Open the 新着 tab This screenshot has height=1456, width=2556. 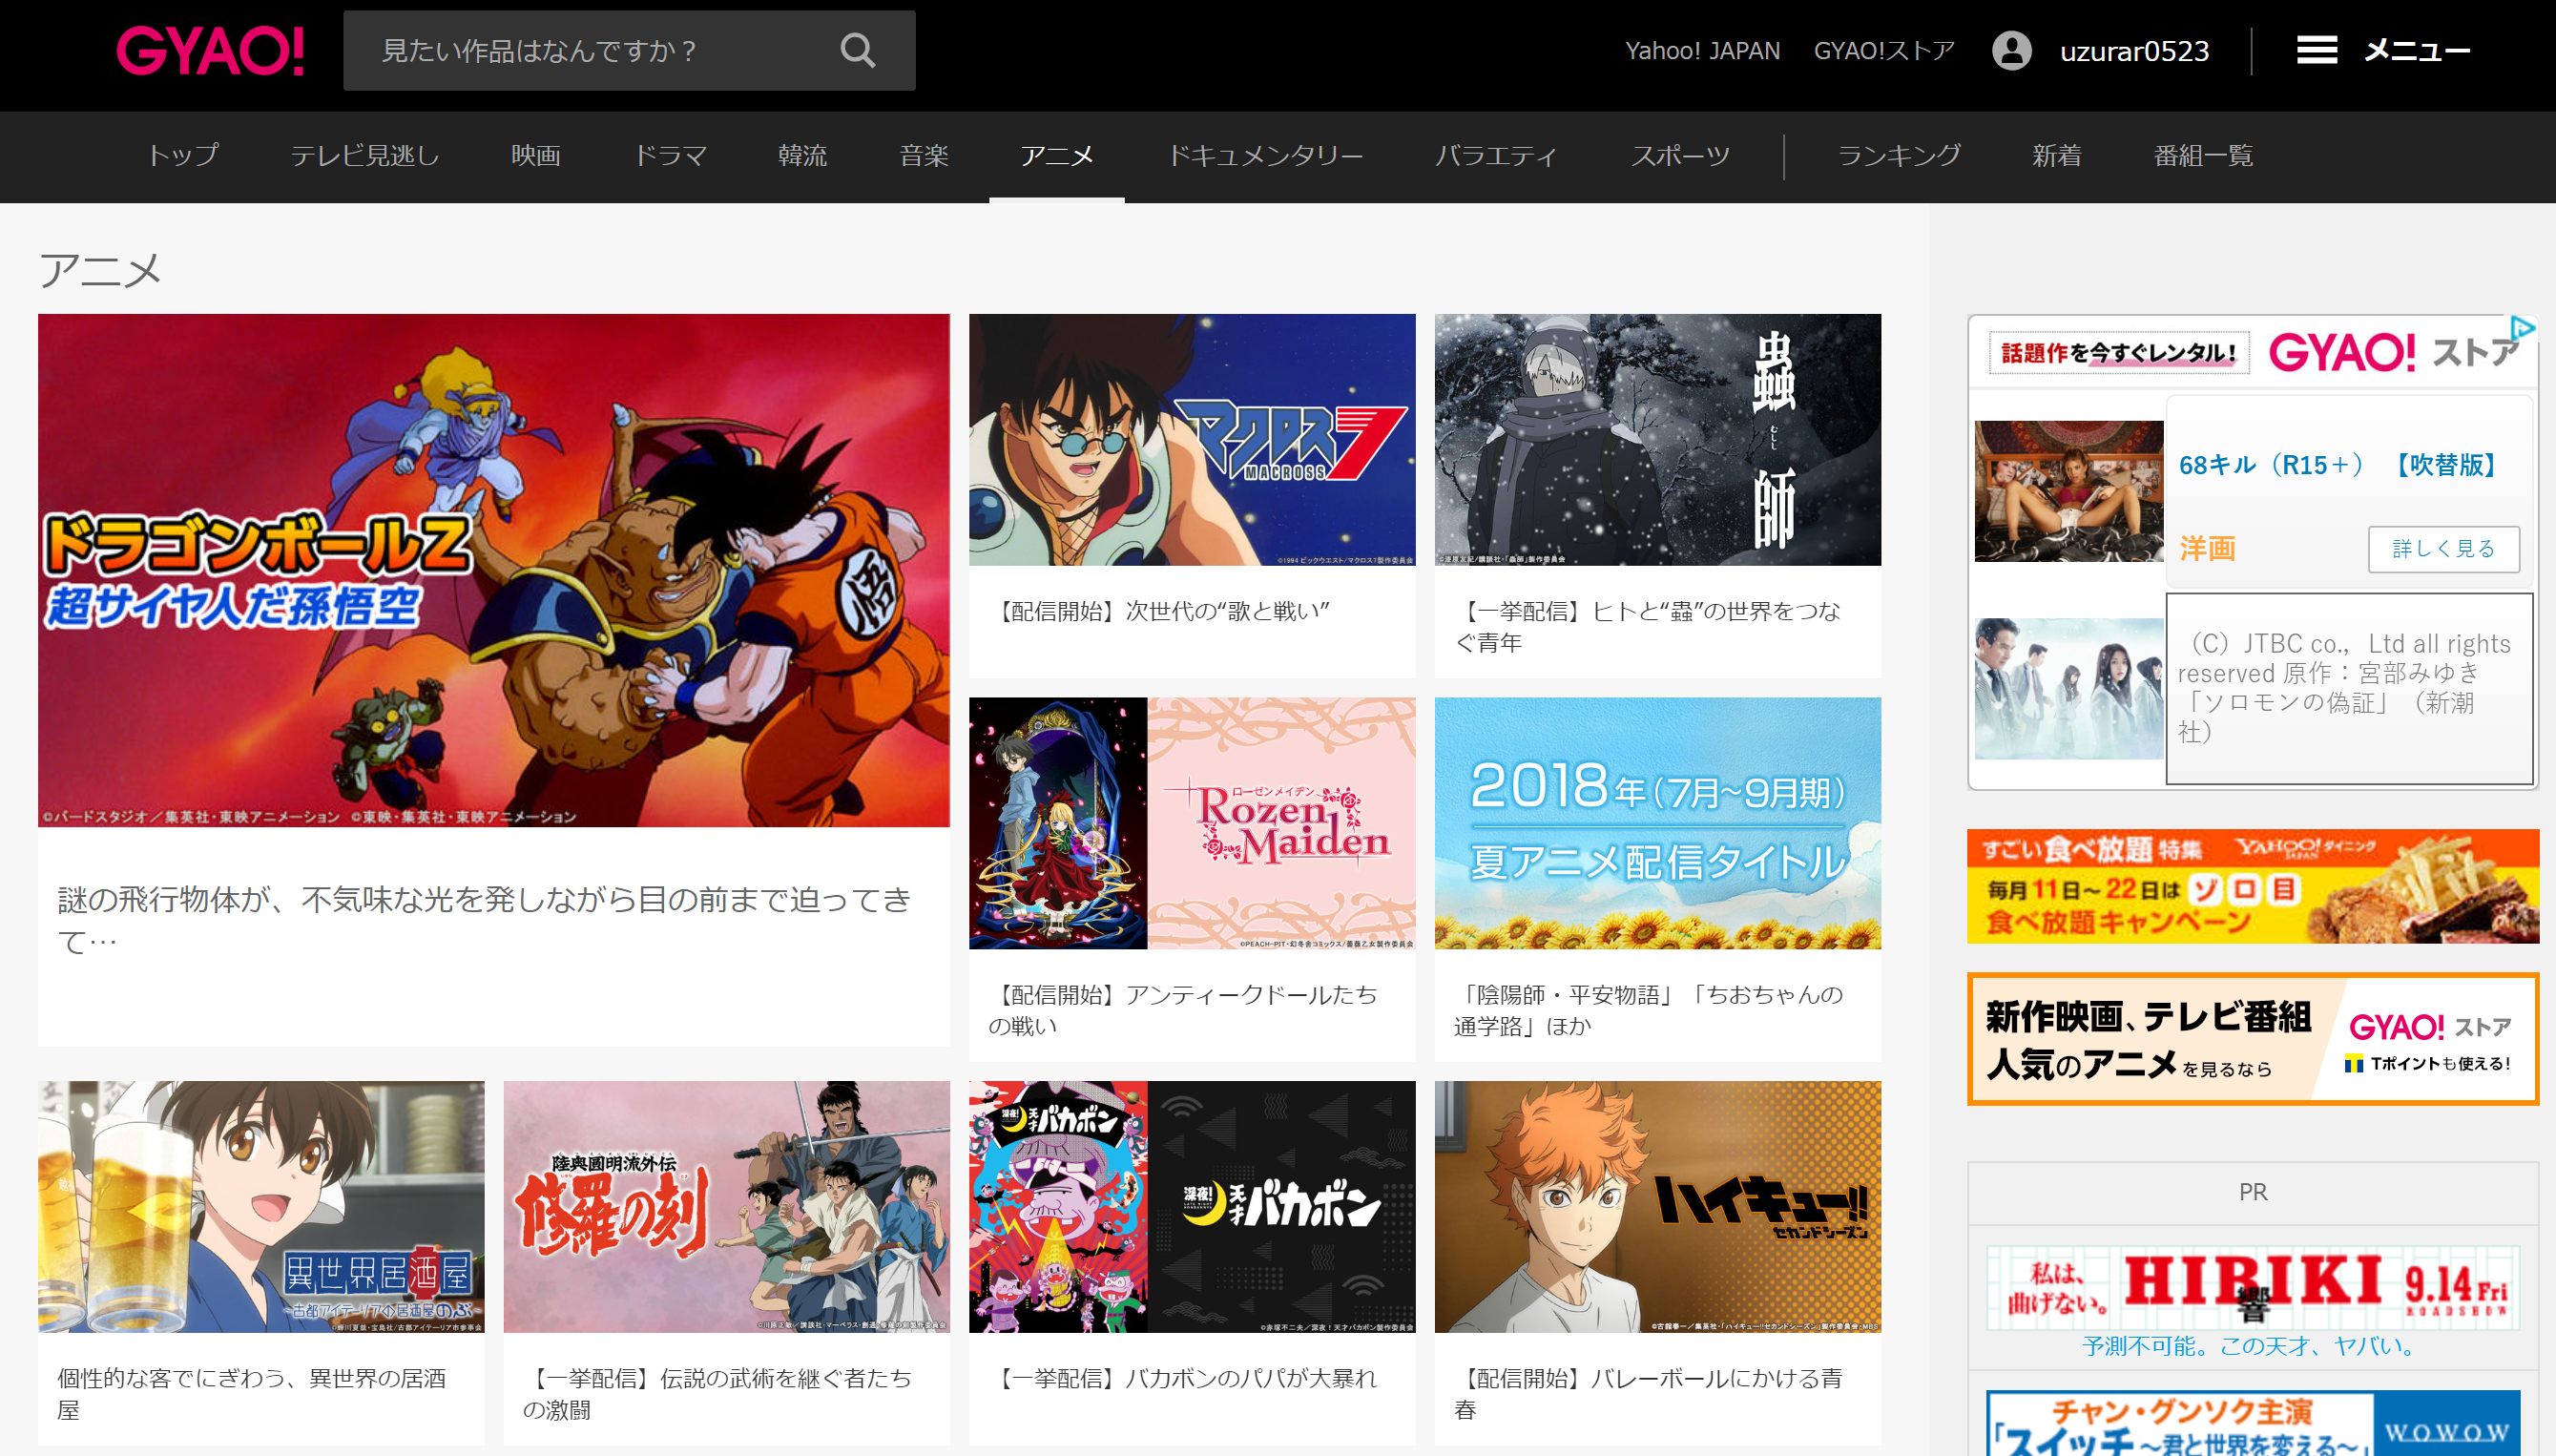click(x=2057, y=155)
